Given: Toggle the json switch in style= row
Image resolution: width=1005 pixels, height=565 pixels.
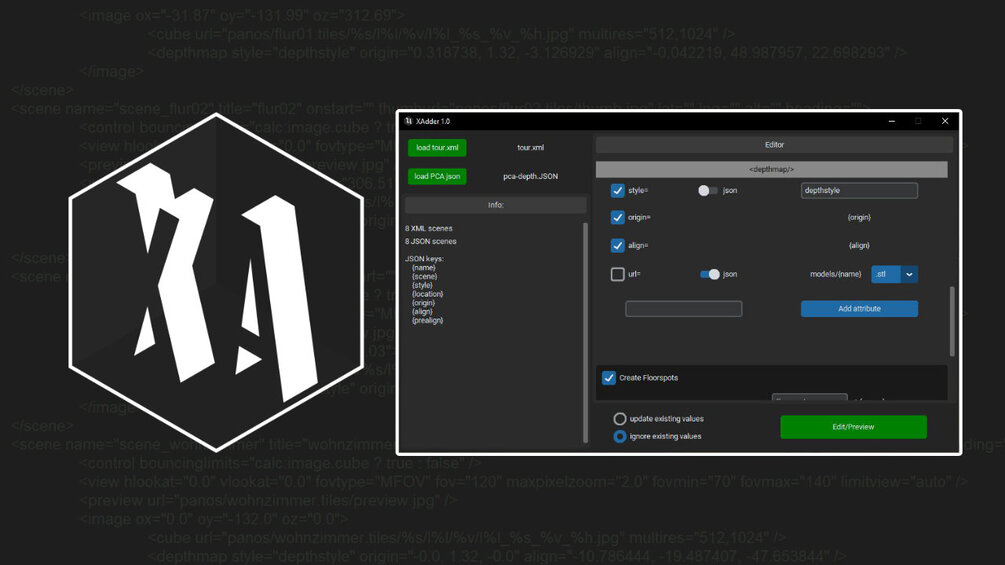Looking at the screenshot, I should point(708,190).
